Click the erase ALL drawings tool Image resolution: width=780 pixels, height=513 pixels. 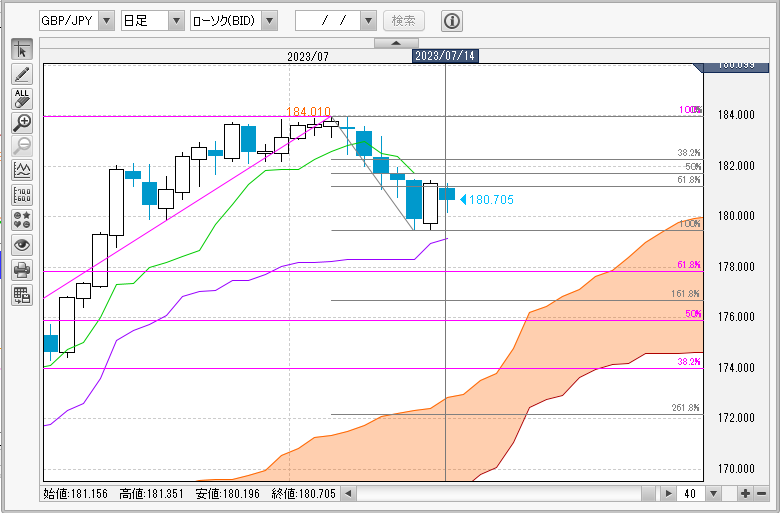click(22, 99)
